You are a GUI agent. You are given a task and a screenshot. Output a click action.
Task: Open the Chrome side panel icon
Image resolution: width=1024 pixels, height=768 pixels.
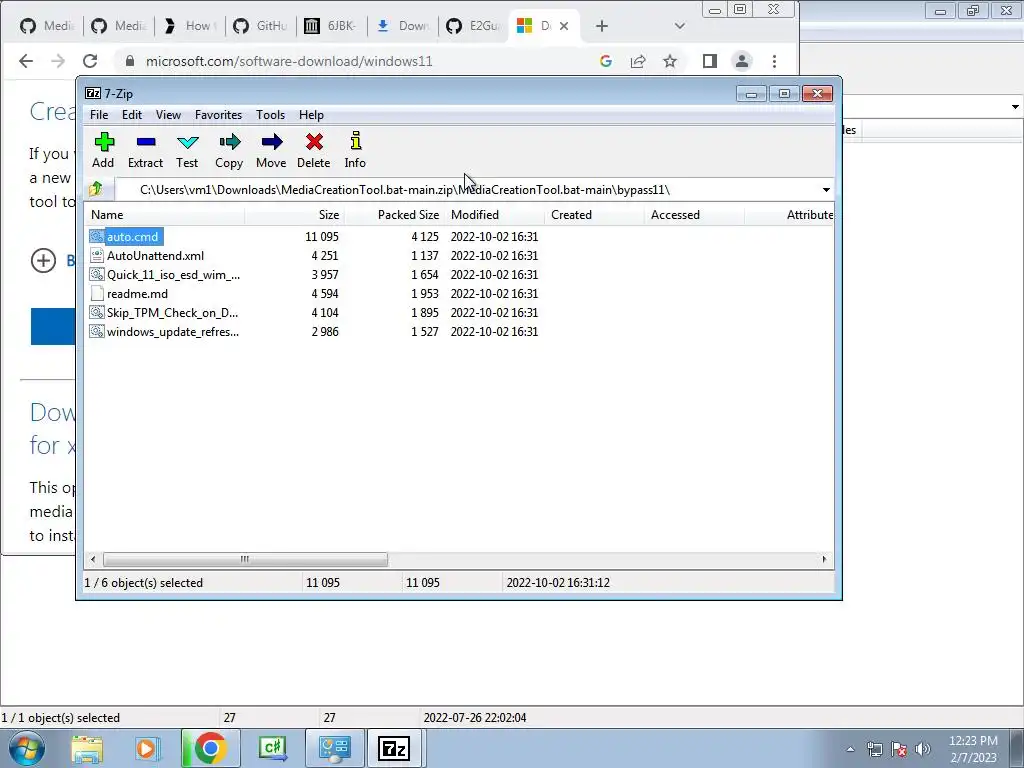[710, 61]
